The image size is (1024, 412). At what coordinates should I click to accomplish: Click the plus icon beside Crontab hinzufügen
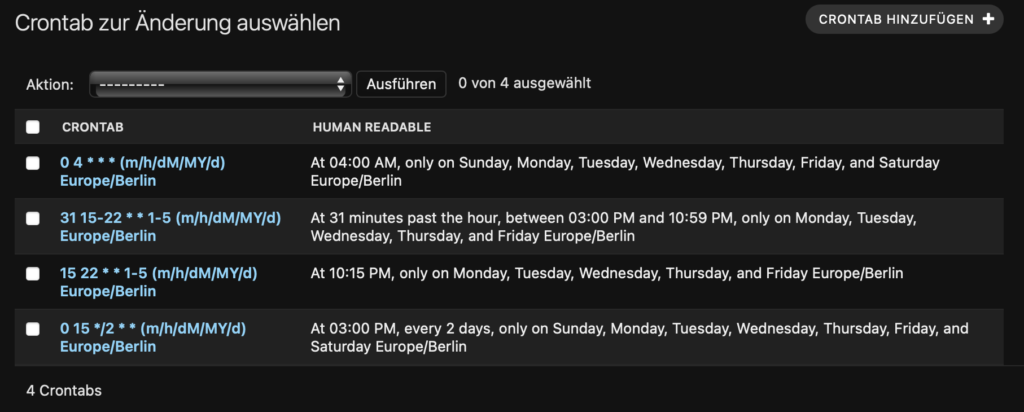click(988, 19)
